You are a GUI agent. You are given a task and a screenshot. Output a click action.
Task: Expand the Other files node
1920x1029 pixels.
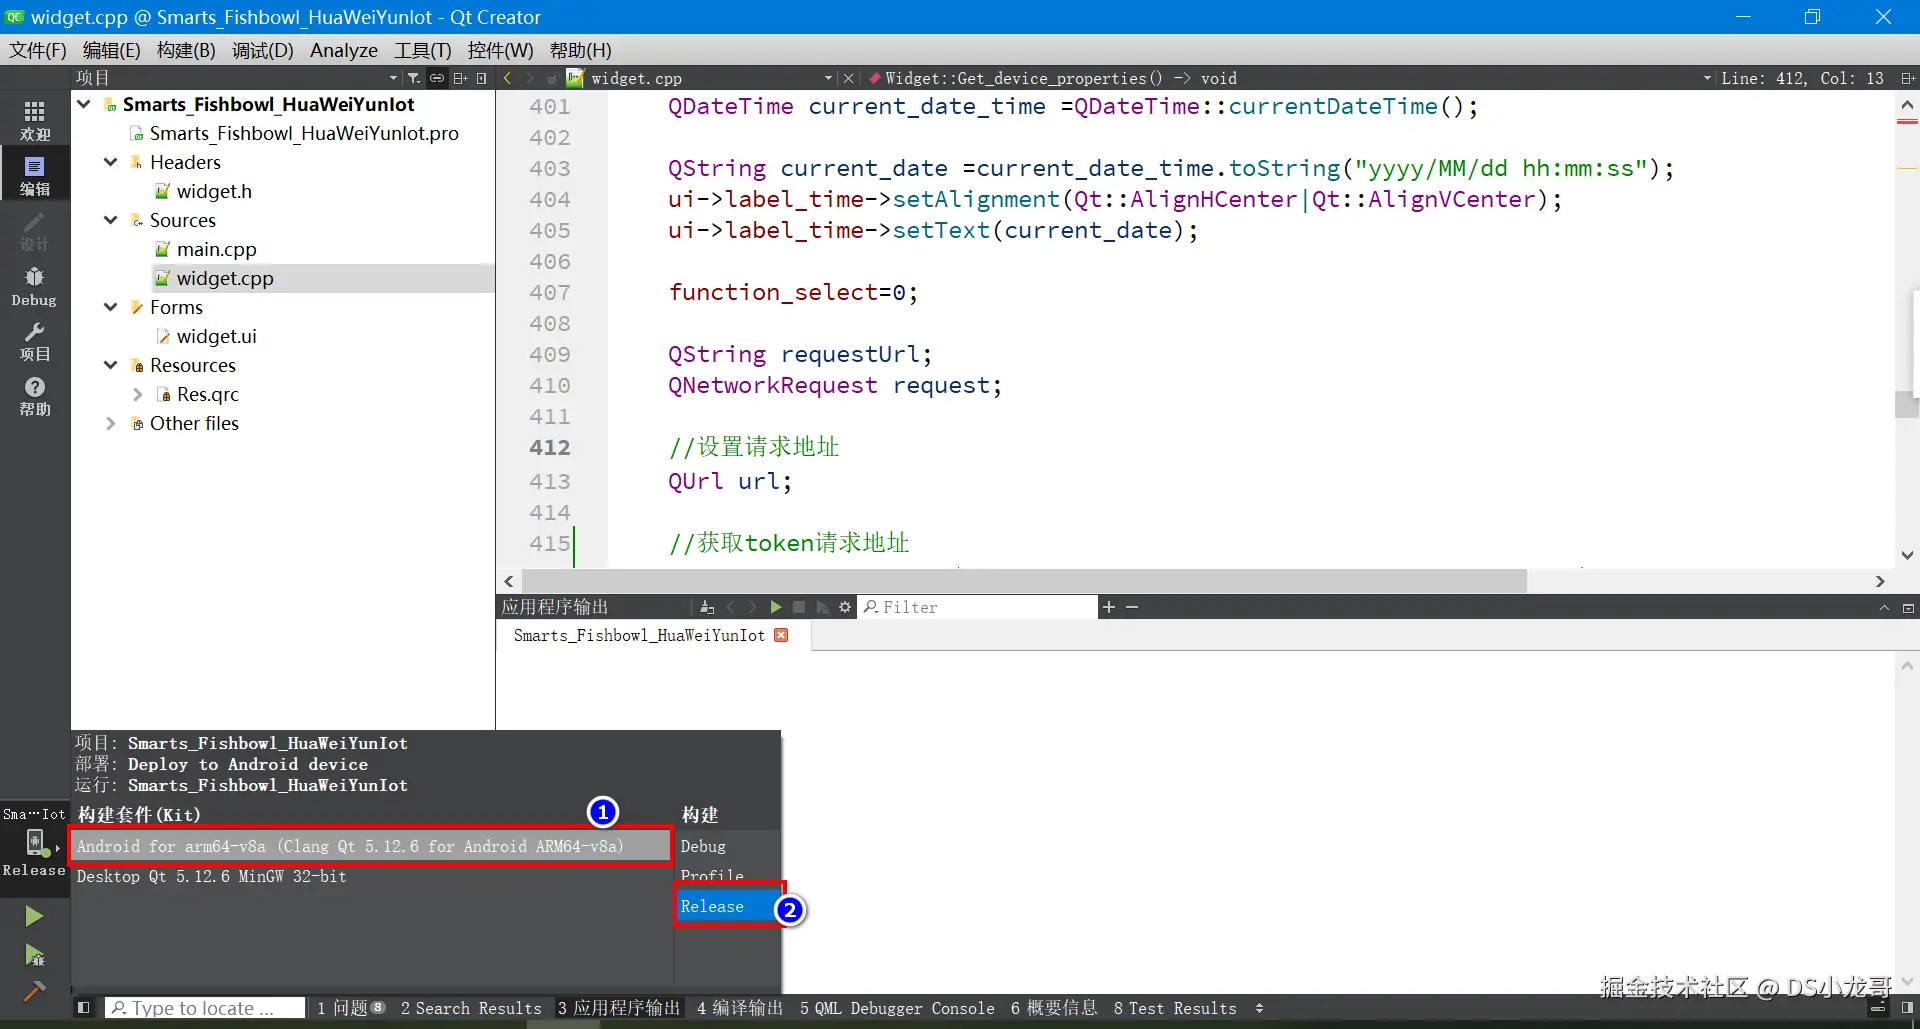(111, 423)
